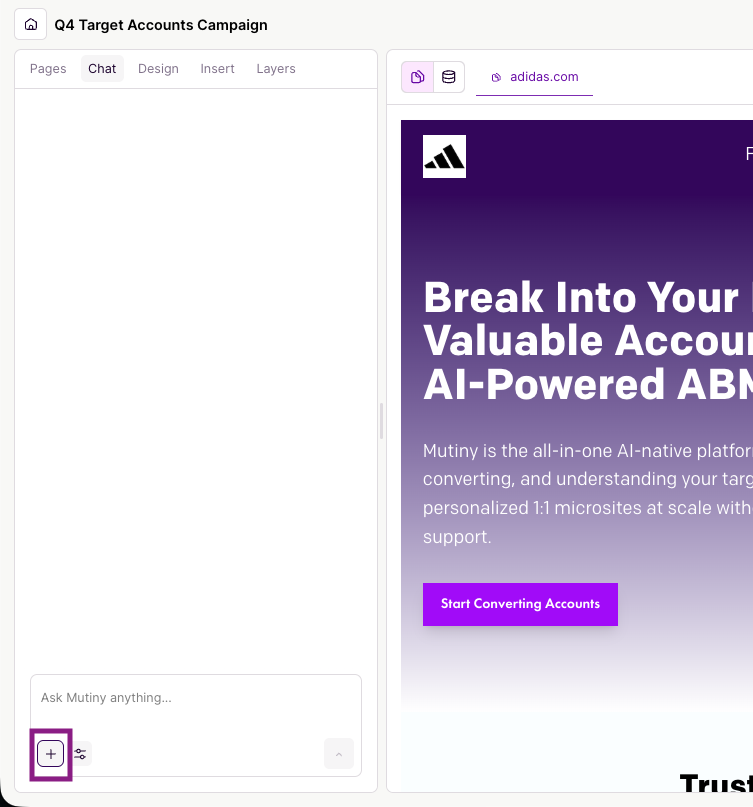Open the Pages tab
Viewport: 753px width, 807px height.
pyautogui.click(x=48, y=69)
